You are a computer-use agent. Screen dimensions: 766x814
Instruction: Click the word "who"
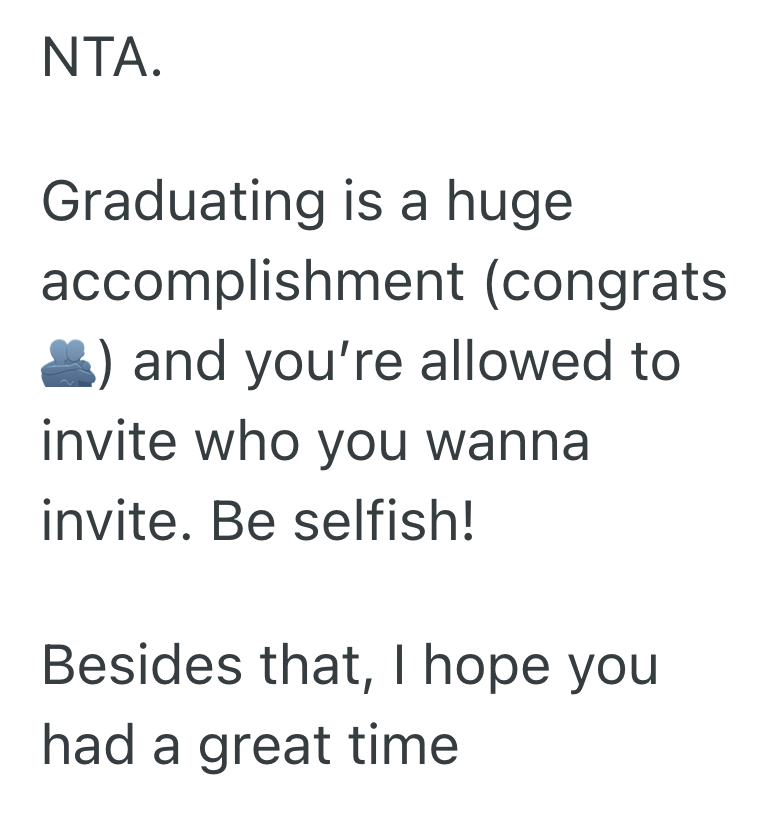tap(249, 442)
